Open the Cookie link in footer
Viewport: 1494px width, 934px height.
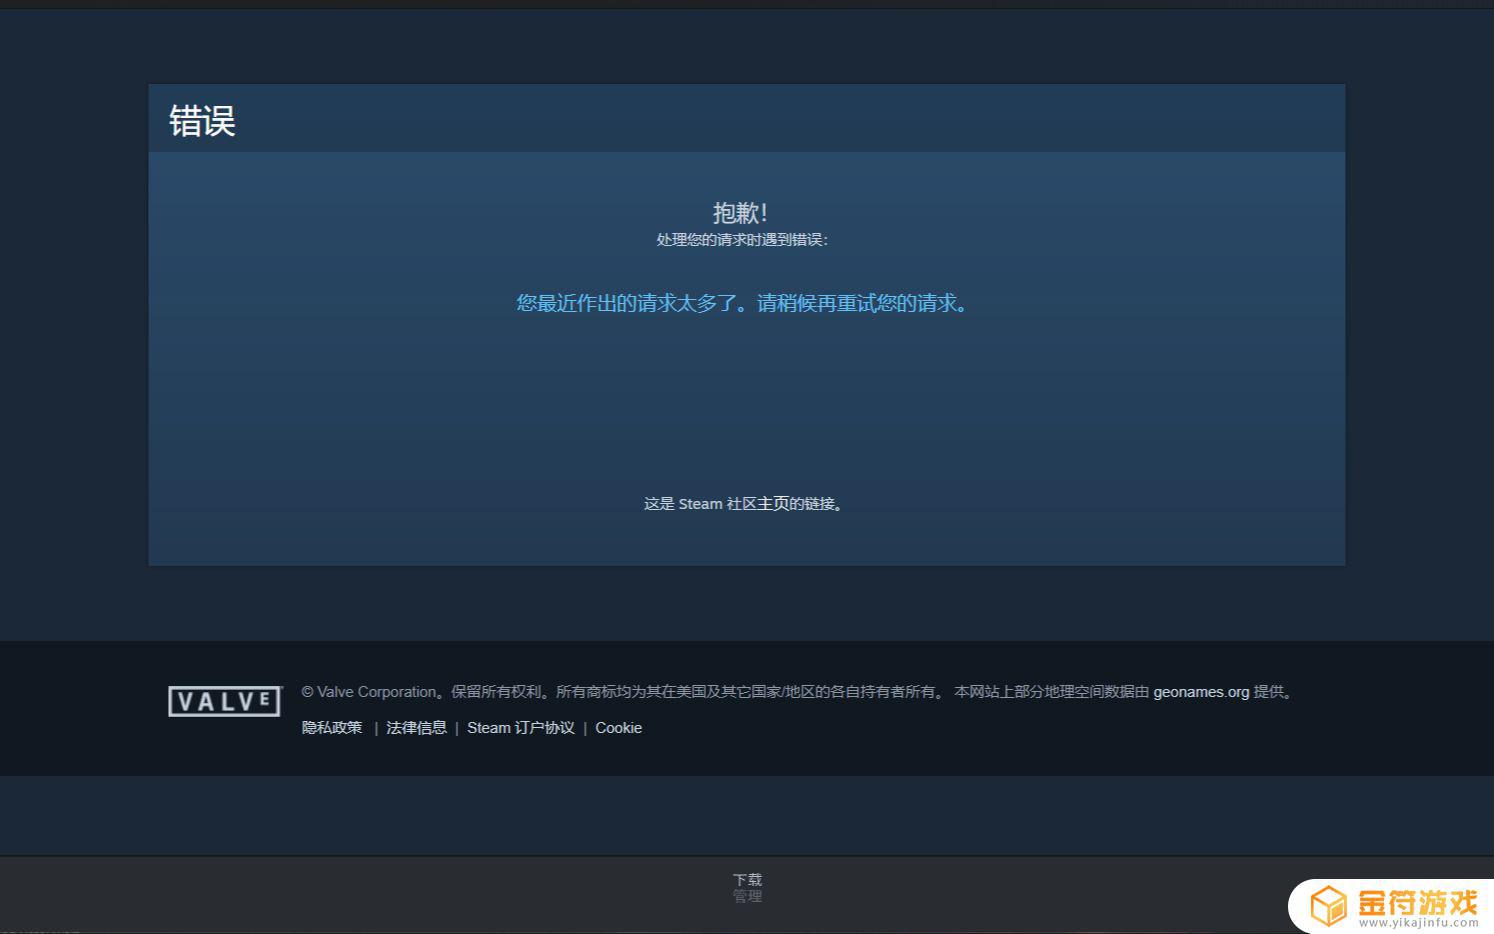click(619, 728)
